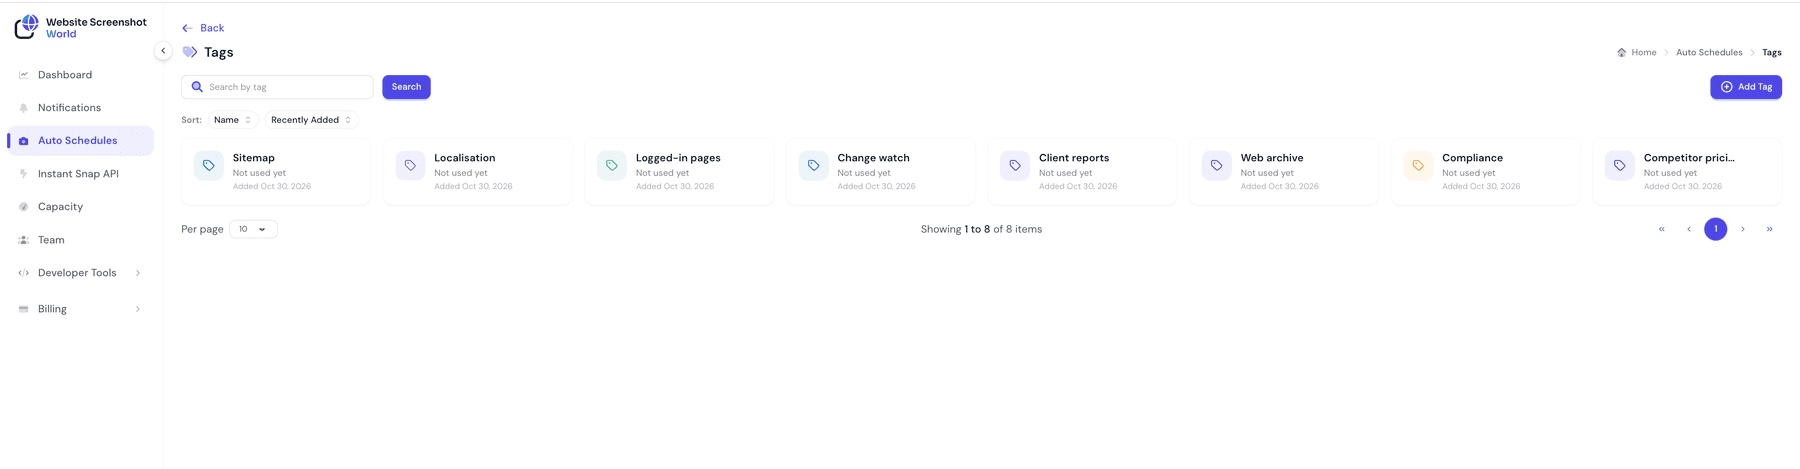The height and width of the screenshot is (469, 1800).
Task: Go to the first page of tags
Action: click(1662, 229)
